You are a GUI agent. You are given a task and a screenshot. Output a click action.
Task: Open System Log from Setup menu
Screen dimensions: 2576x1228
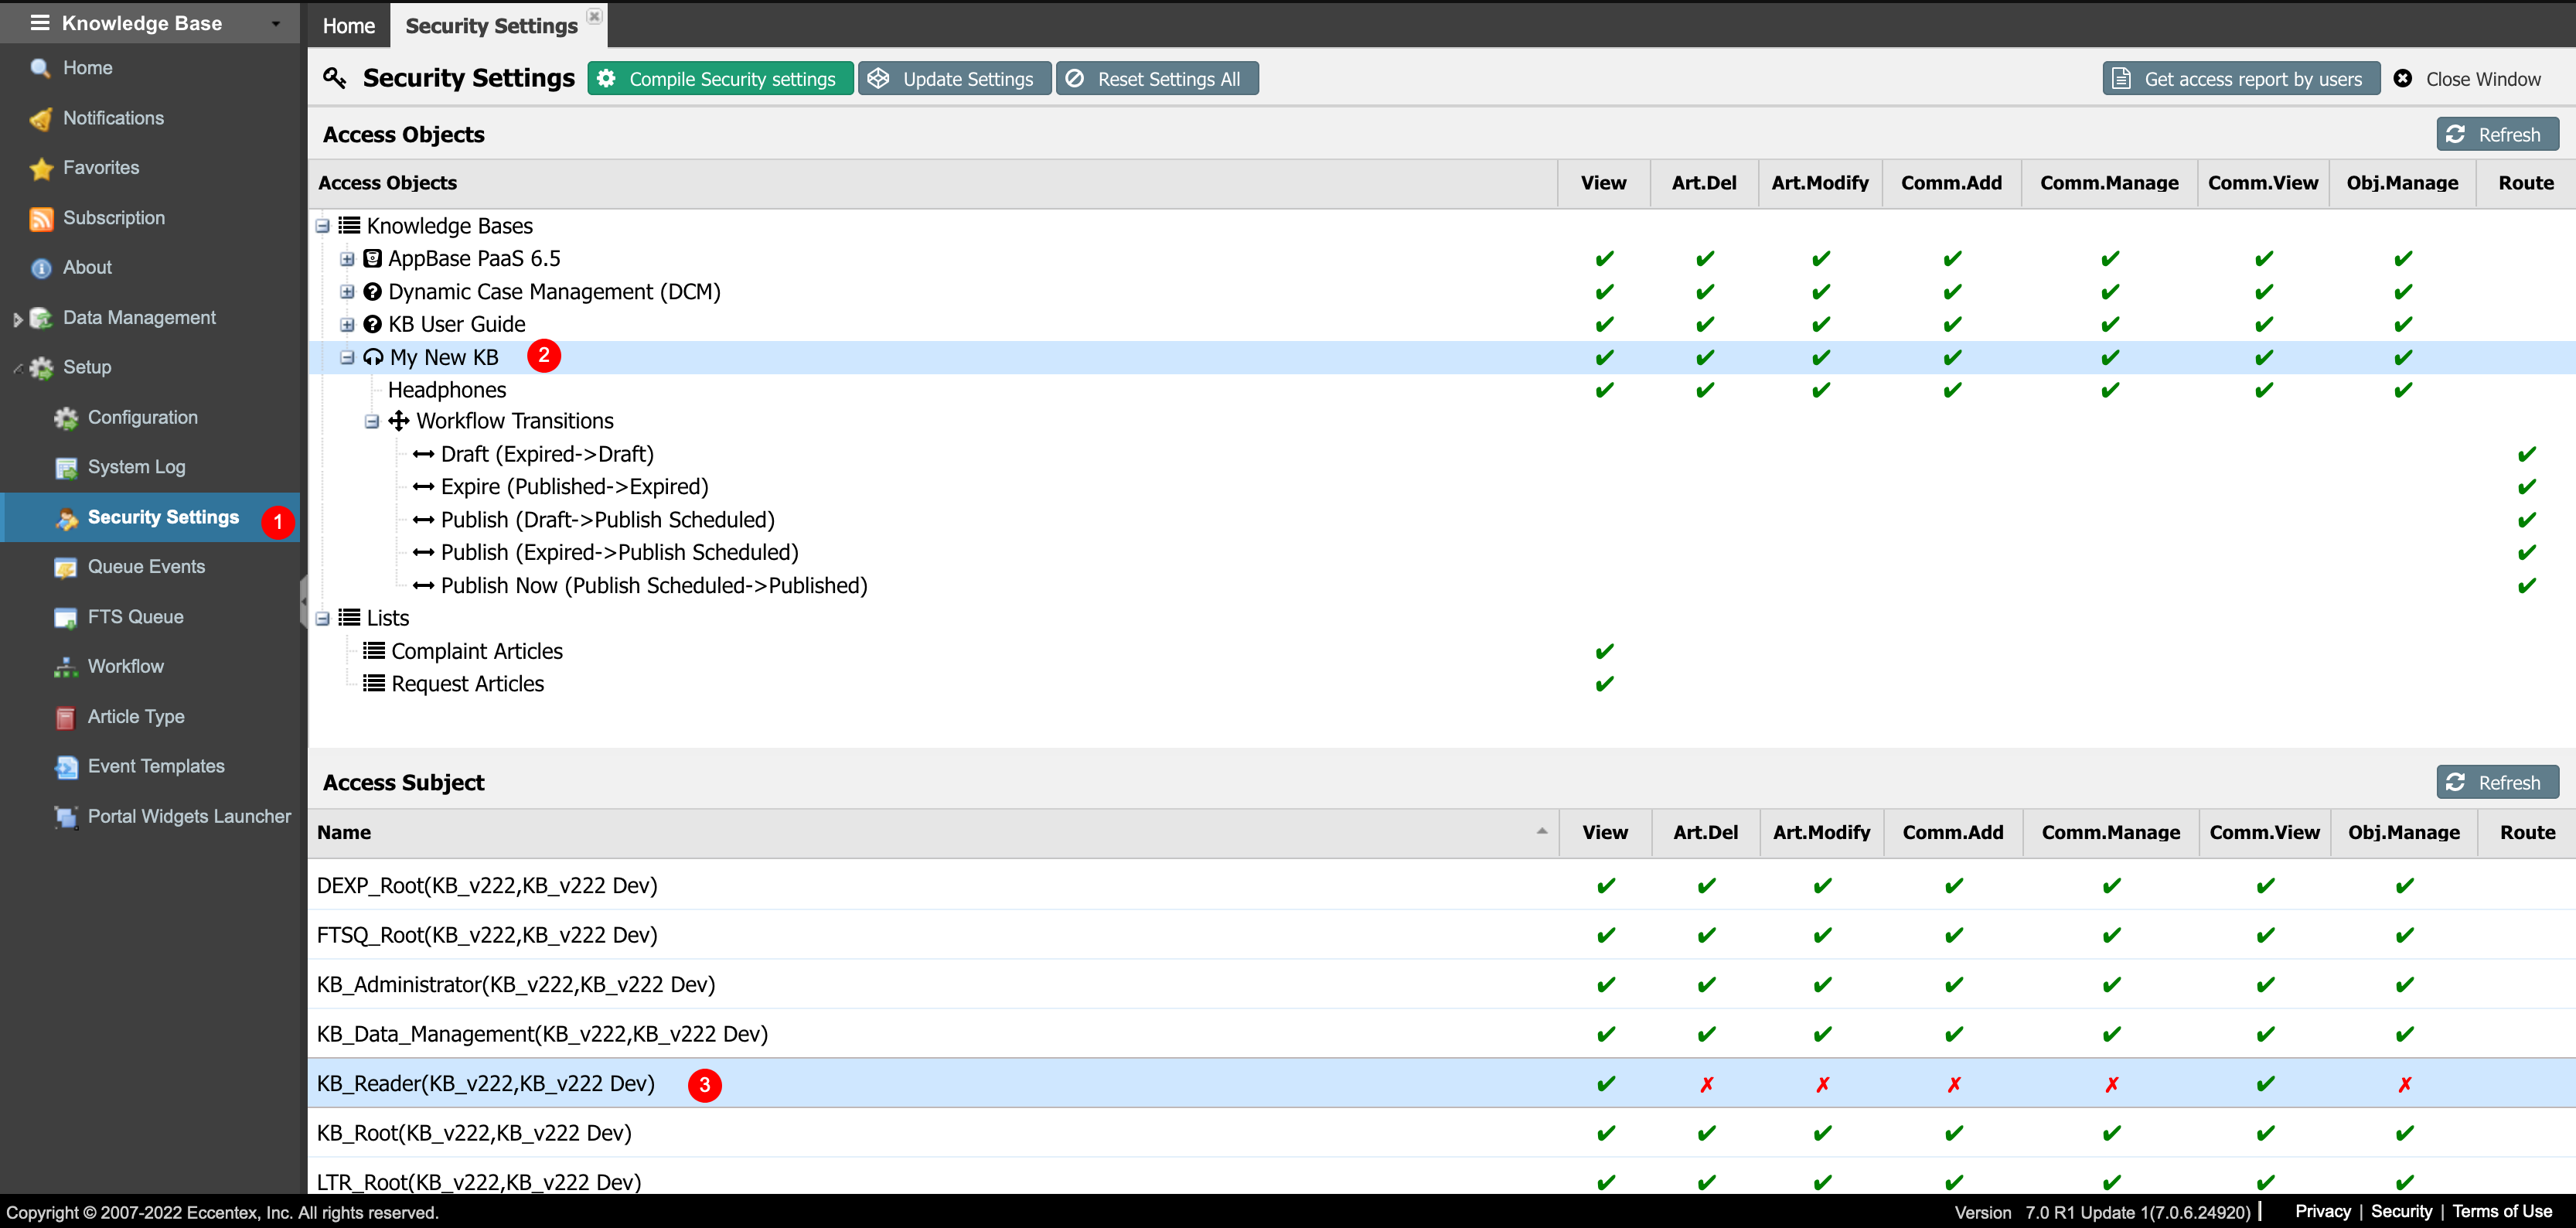coord(136,467)
